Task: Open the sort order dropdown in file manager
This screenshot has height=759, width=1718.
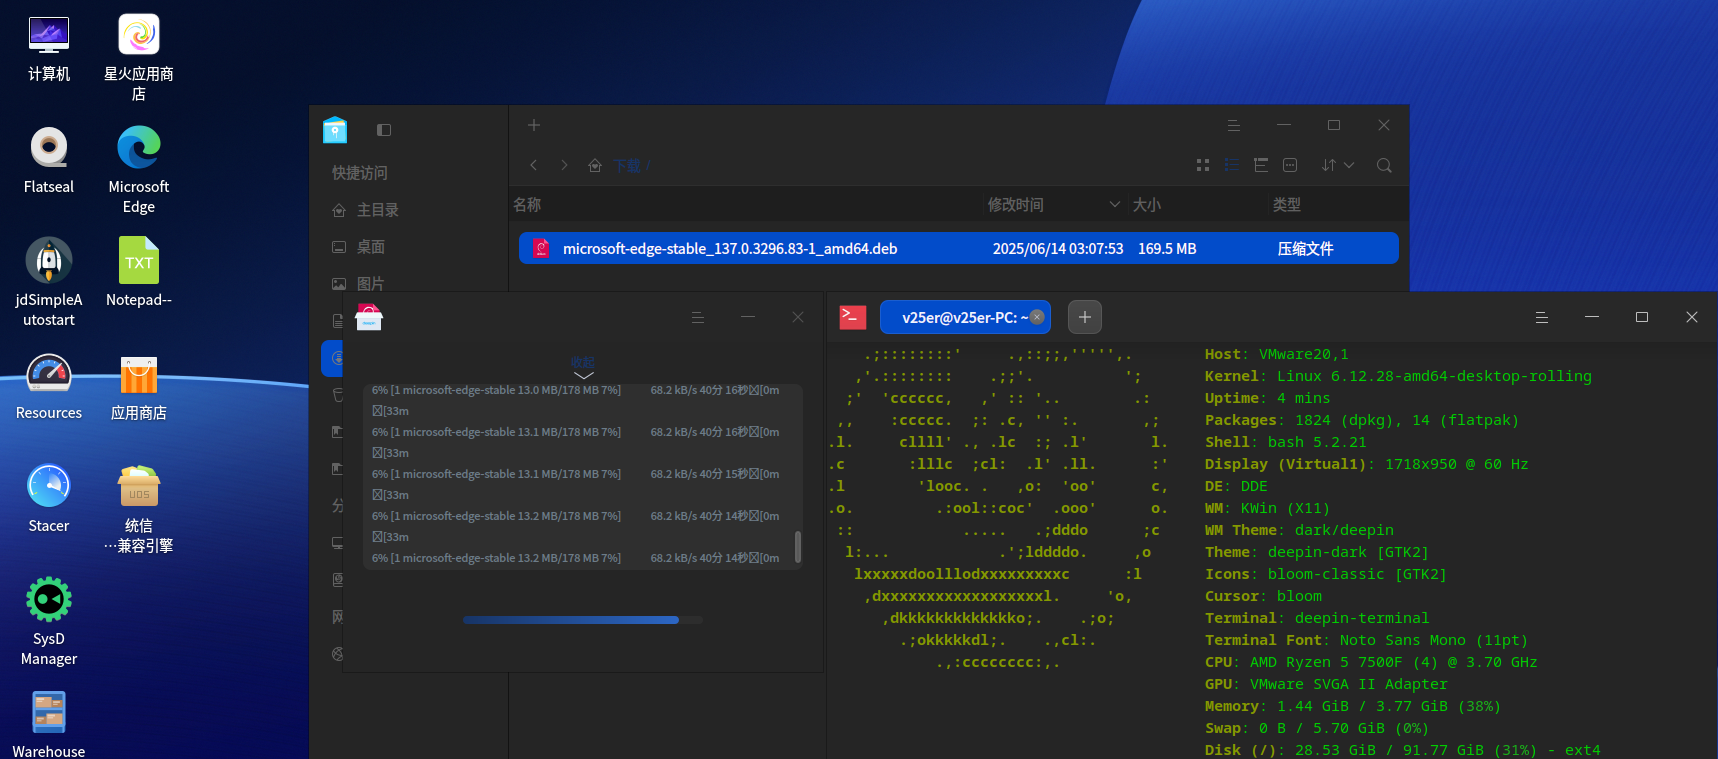Action: click(1337, 165)
